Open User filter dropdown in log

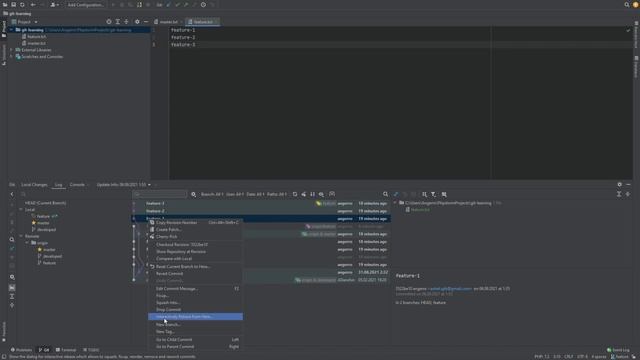[234, 194]
